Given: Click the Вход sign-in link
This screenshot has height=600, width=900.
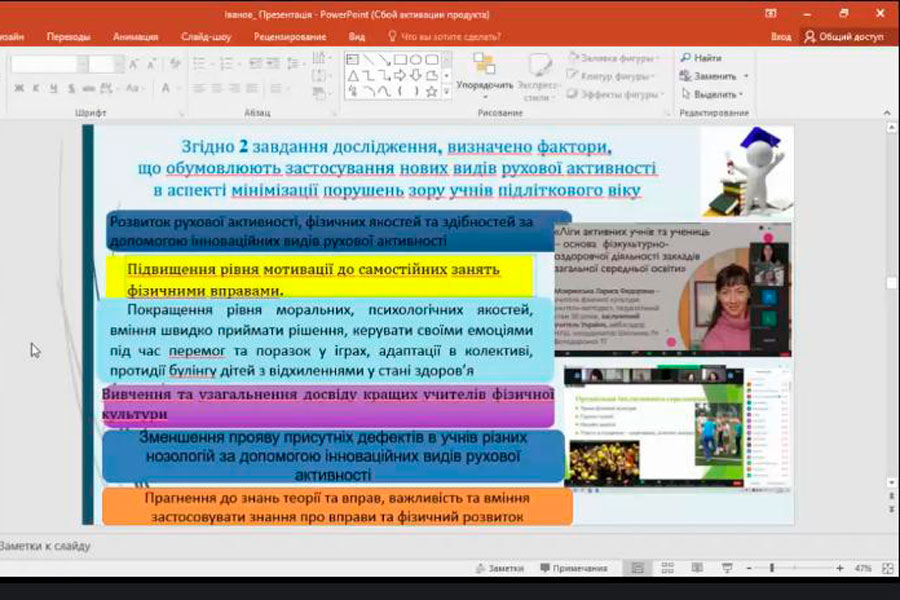Looking at the screenshot, I should [781, 37].
